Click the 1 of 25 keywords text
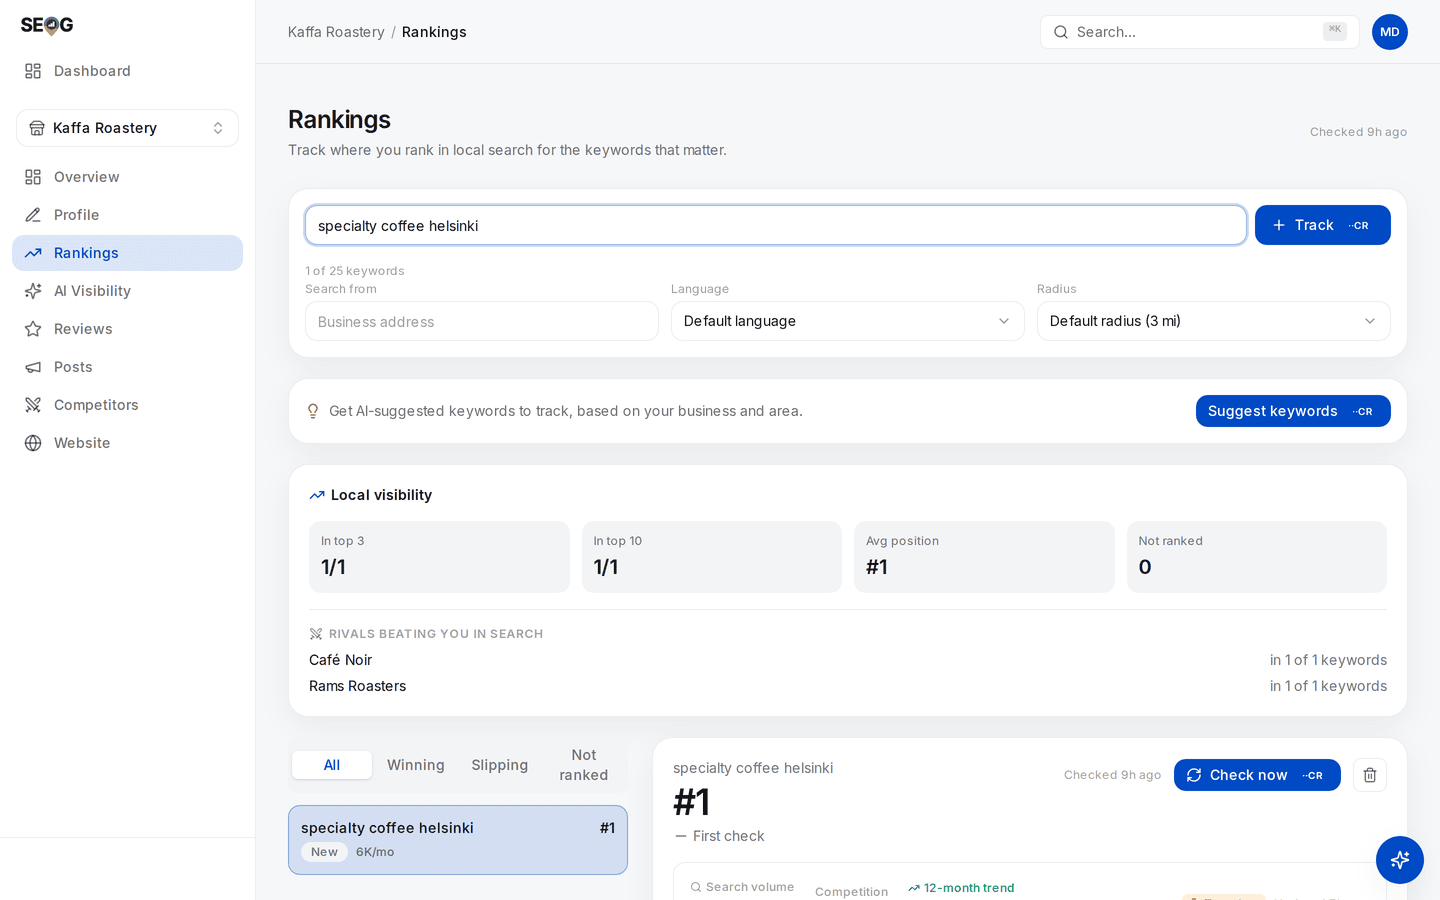Screen dimensions: 1440x900 [x=355, y=271]
